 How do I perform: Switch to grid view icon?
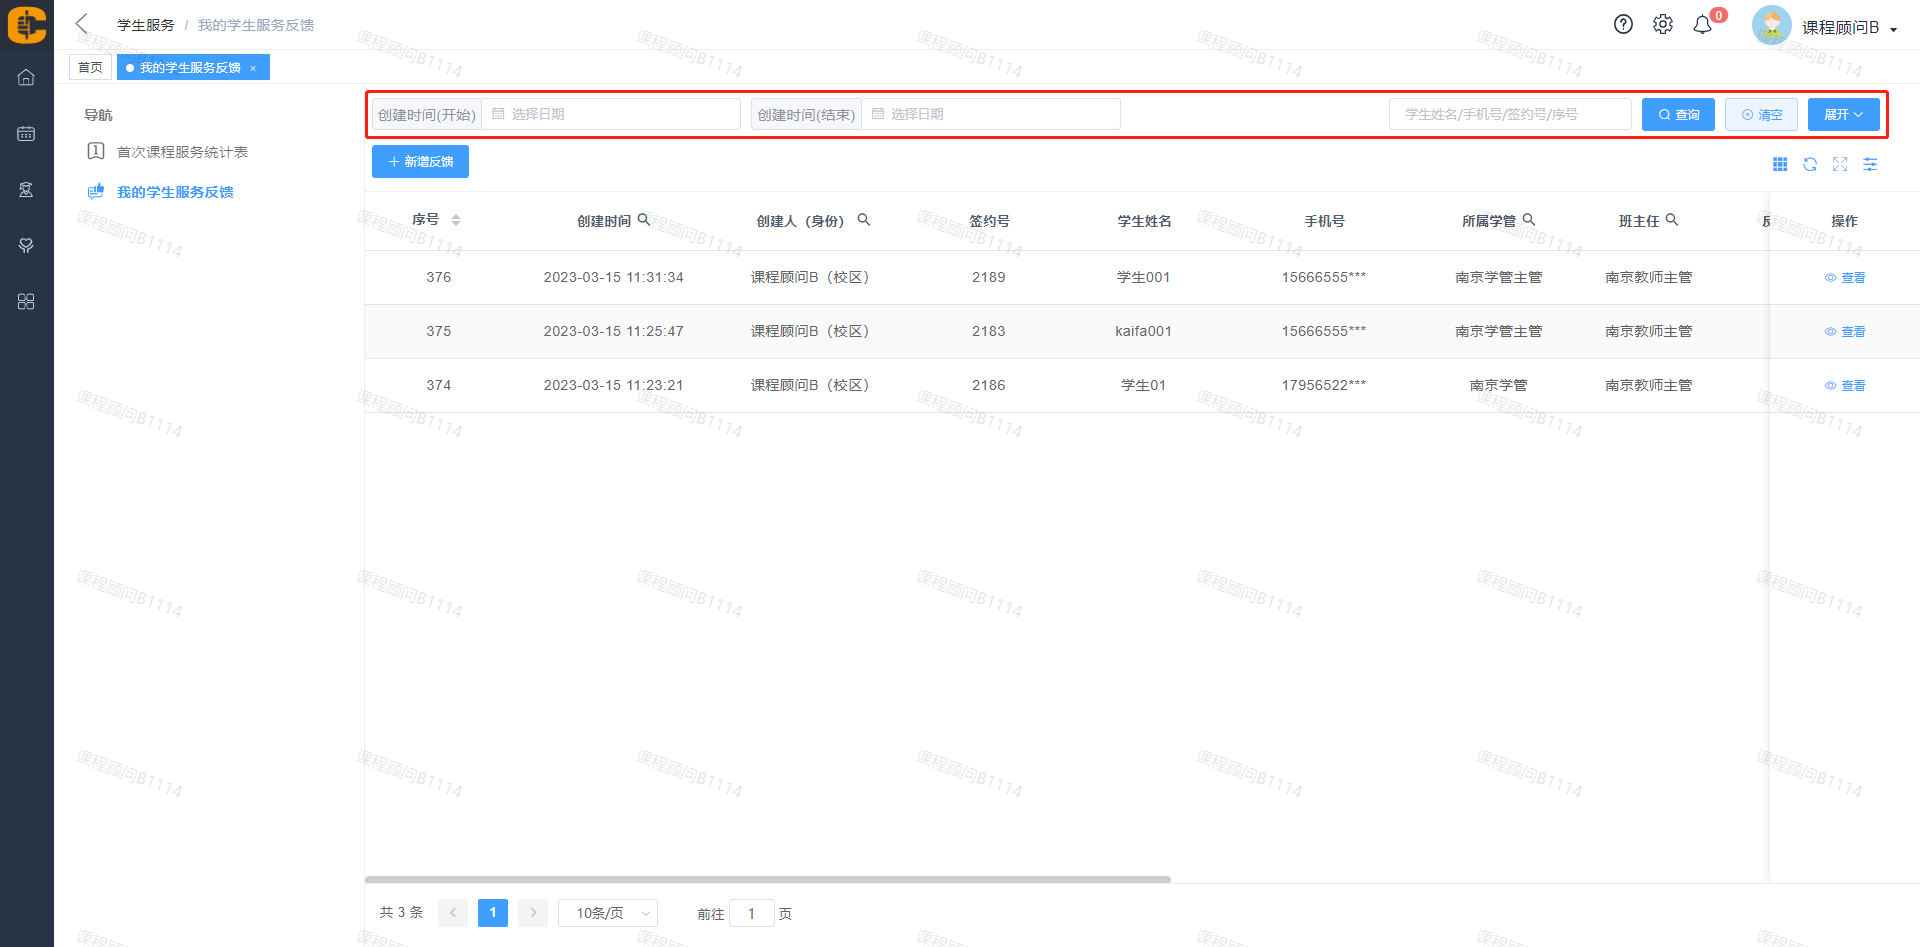click(1780, 165)
